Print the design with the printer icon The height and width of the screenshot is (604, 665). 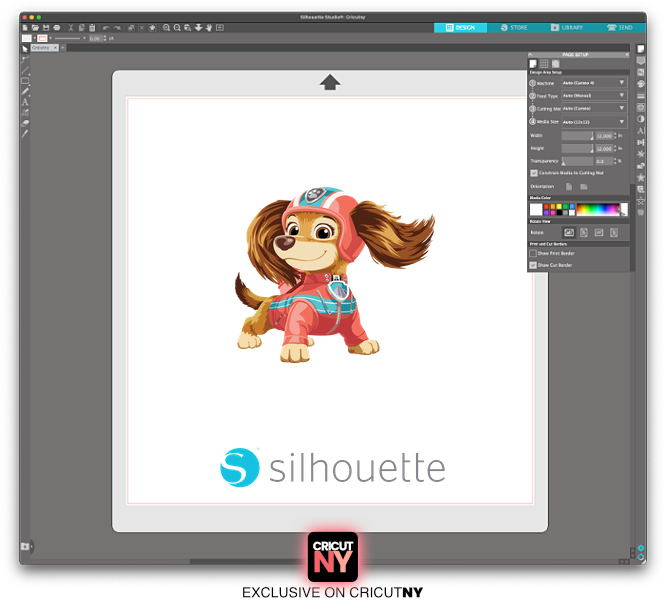(x=56, y=28)
